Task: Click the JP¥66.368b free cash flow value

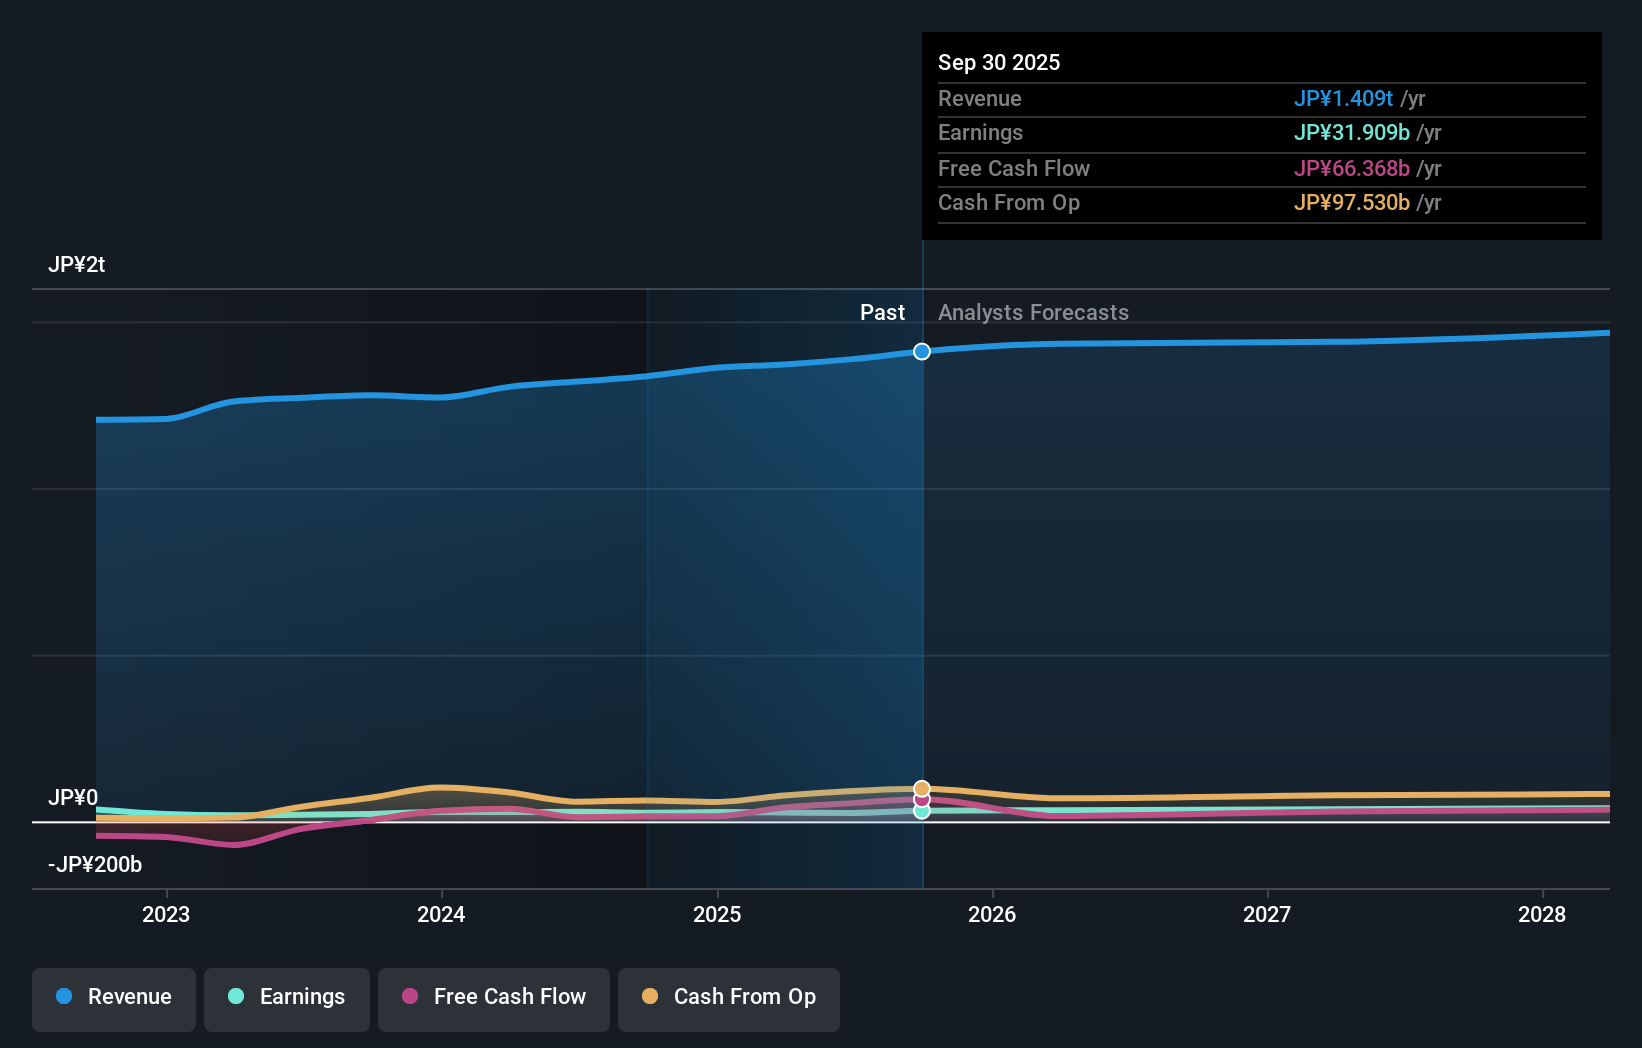Action: [x=1352, y=168]
